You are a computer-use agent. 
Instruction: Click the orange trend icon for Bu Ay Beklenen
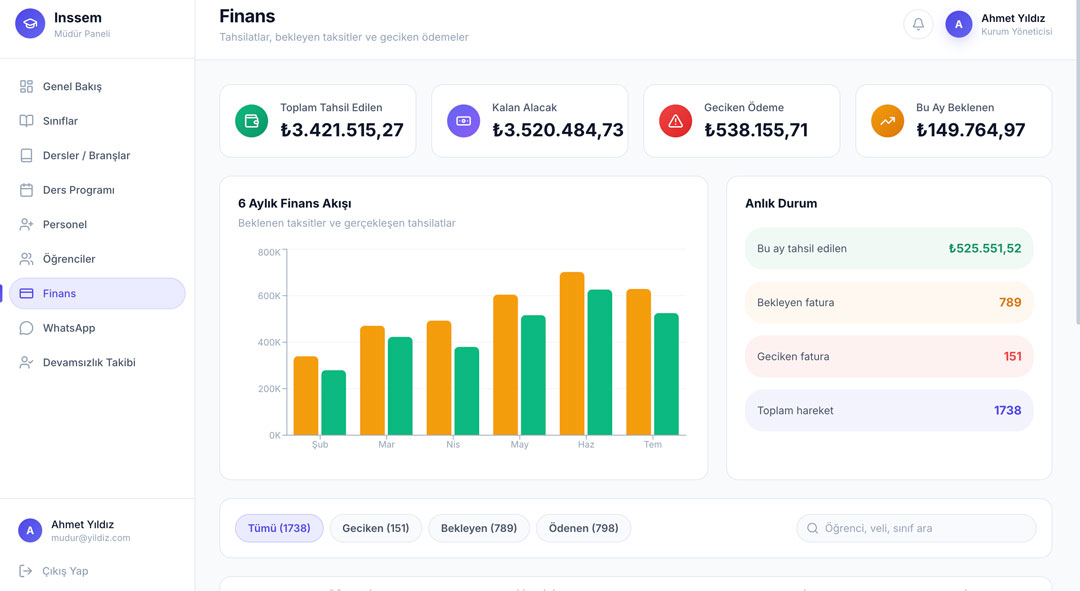pos(888,121)
